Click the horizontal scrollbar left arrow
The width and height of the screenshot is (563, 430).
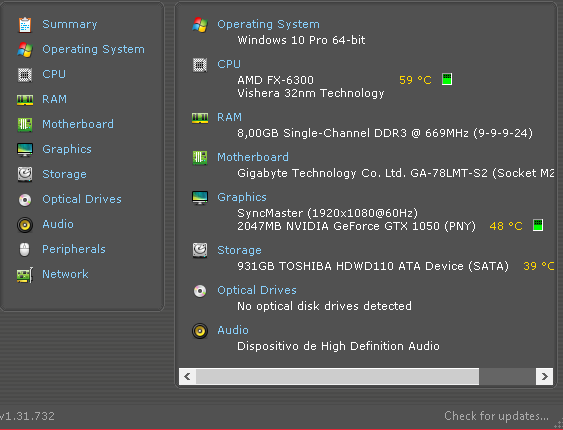point(187,377)
